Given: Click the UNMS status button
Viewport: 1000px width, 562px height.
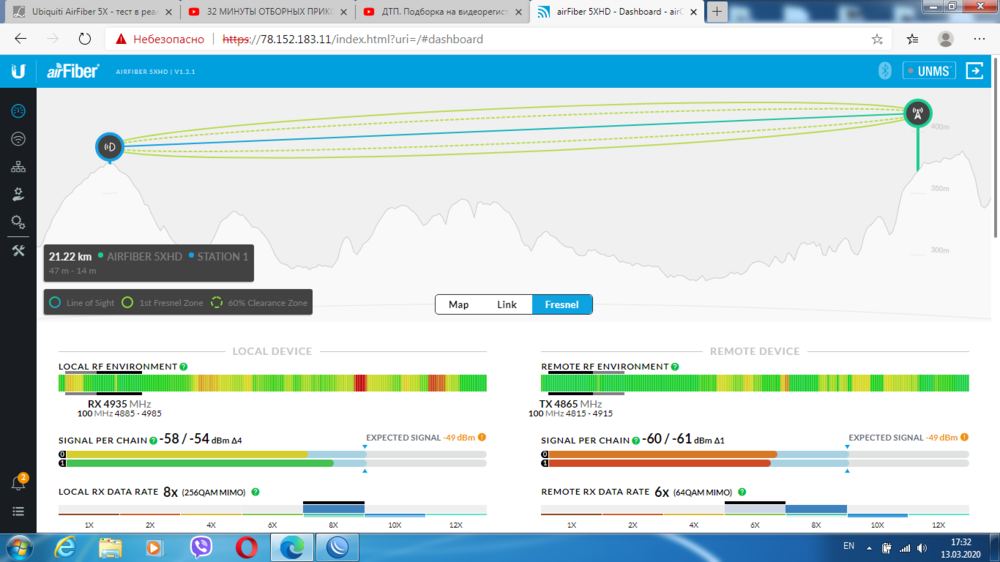Looking at the screenshot, I should coord(929,71).
